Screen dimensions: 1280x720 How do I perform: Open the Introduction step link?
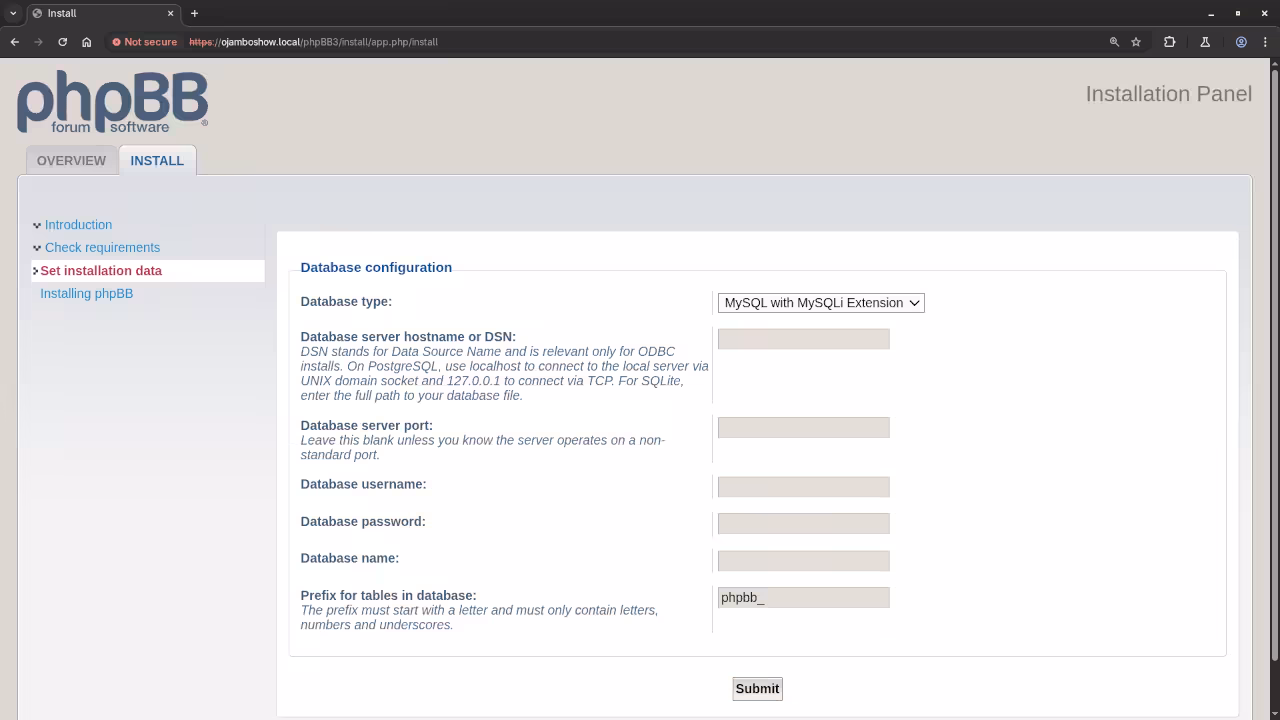coord(78,225)
